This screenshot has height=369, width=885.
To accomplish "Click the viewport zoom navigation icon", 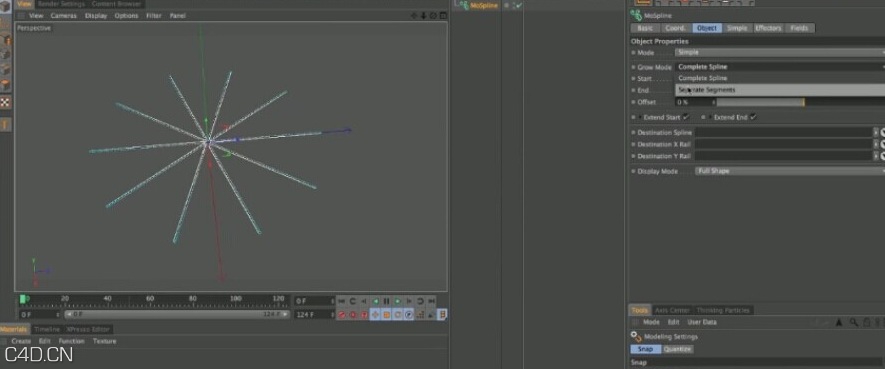I will point(424,16).
